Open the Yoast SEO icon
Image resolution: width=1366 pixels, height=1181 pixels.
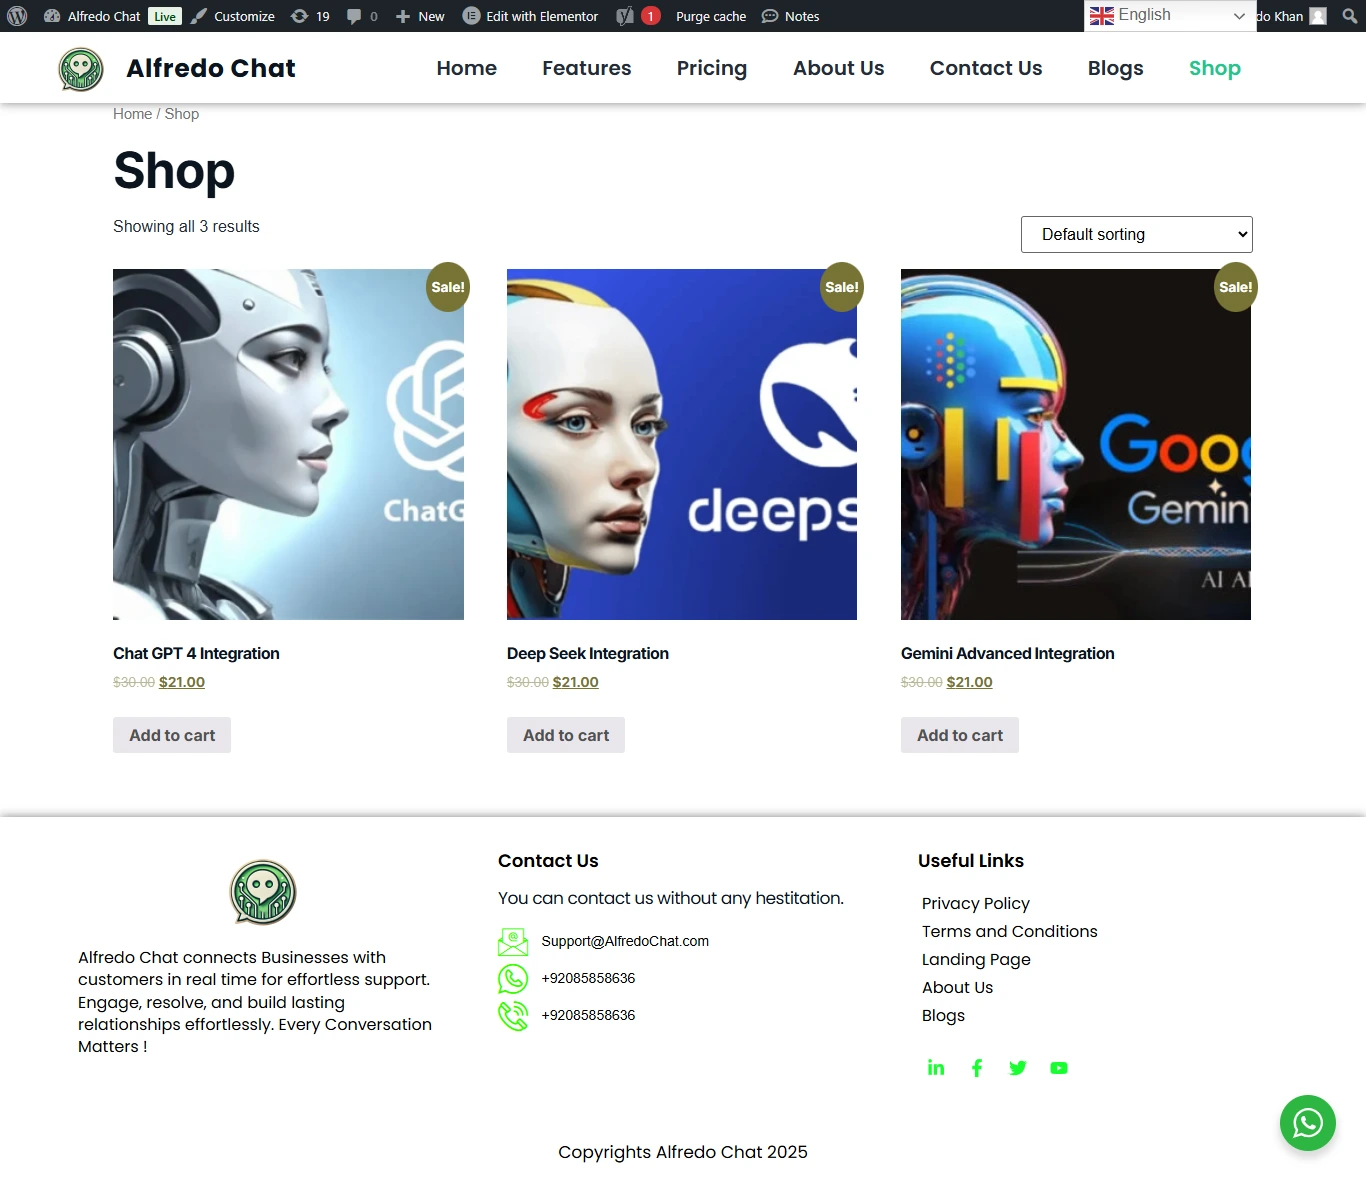625,16
